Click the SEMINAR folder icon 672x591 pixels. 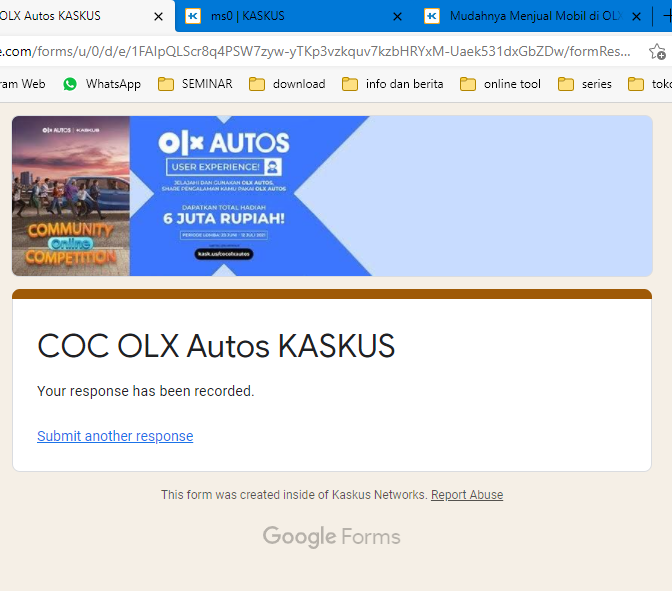click(165, 84)
